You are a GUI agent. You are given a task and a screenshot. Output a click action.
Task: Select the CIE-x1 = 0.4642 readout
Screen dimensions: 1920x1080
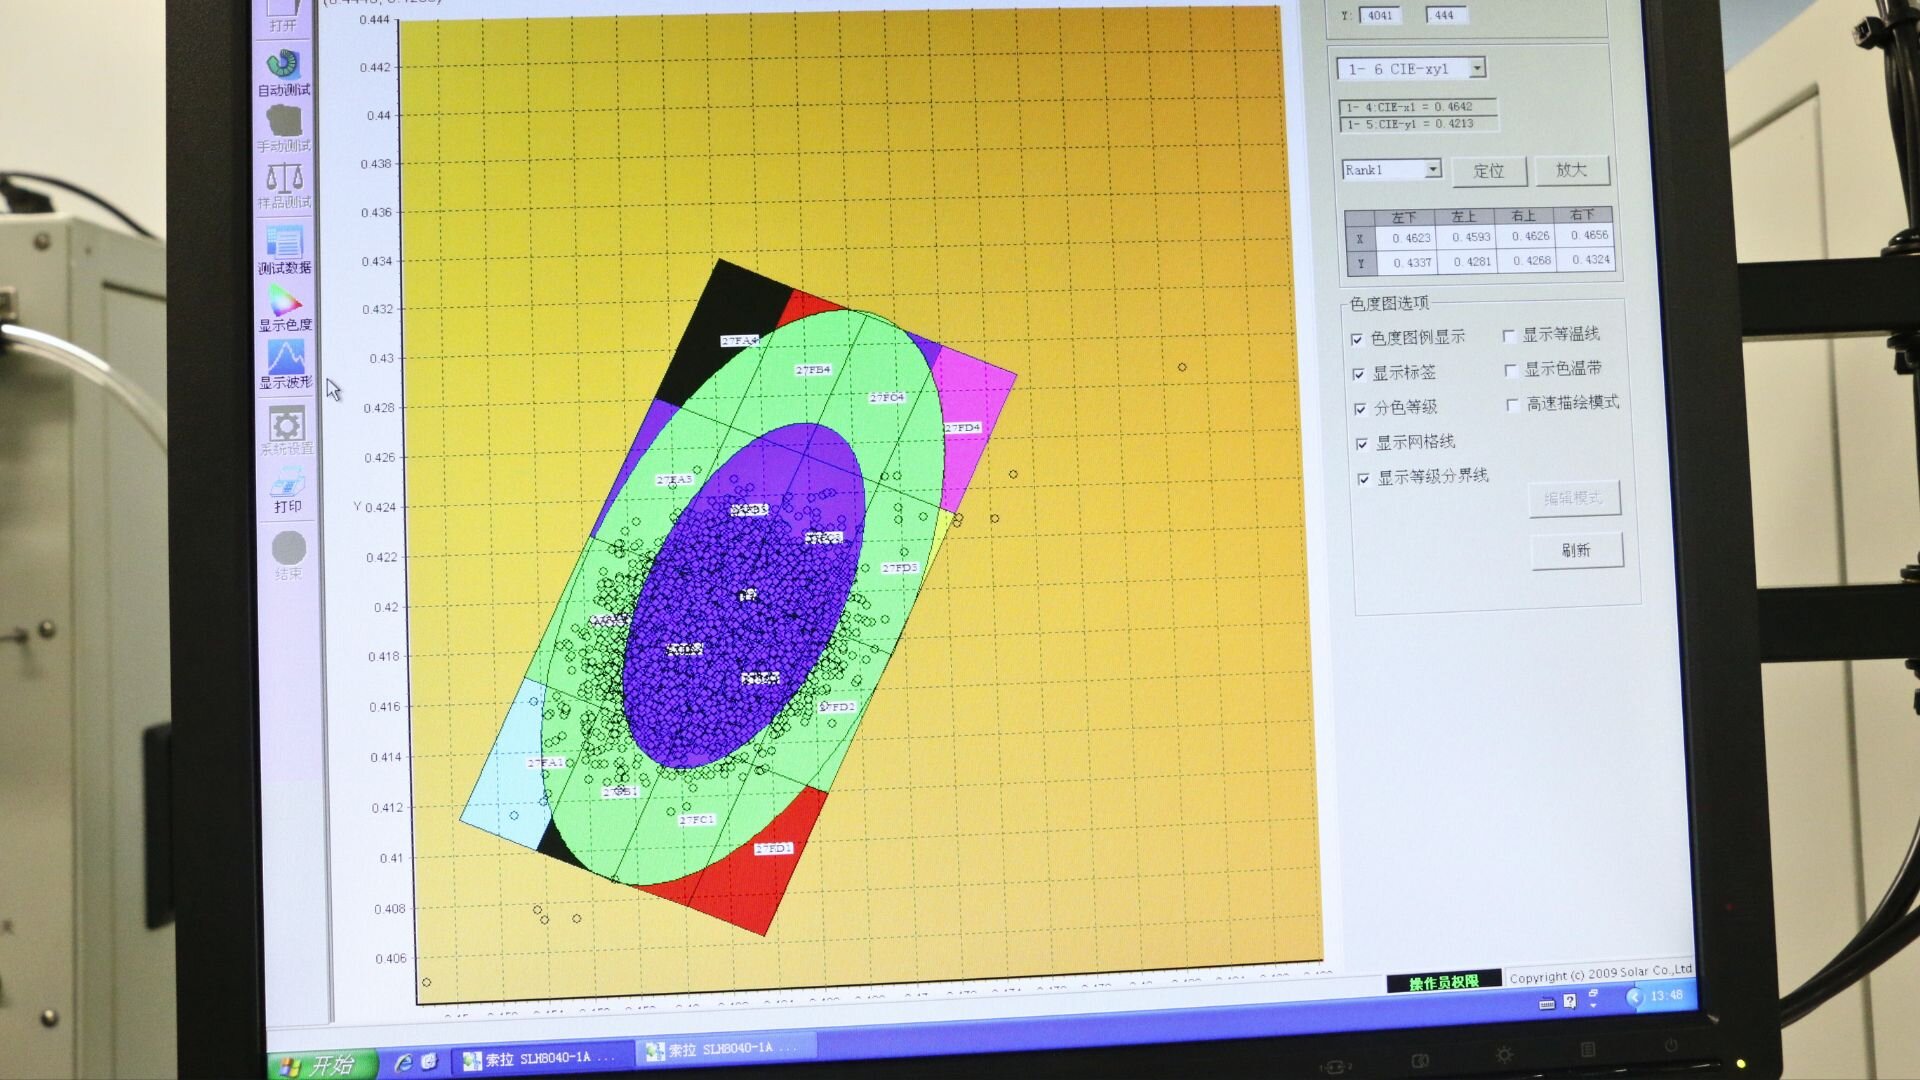pos(1419,107)
